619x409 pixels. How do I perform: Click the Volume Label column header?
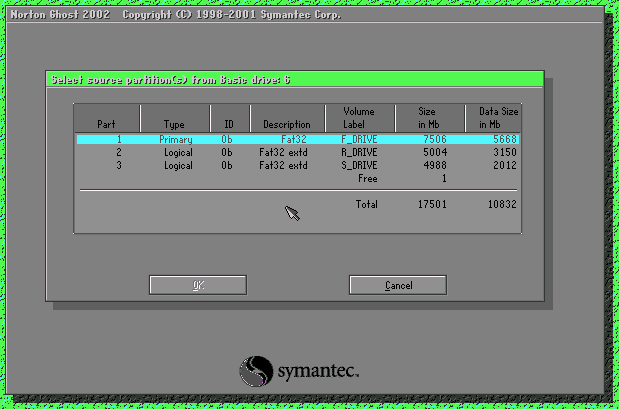click(x=358, y=118)
